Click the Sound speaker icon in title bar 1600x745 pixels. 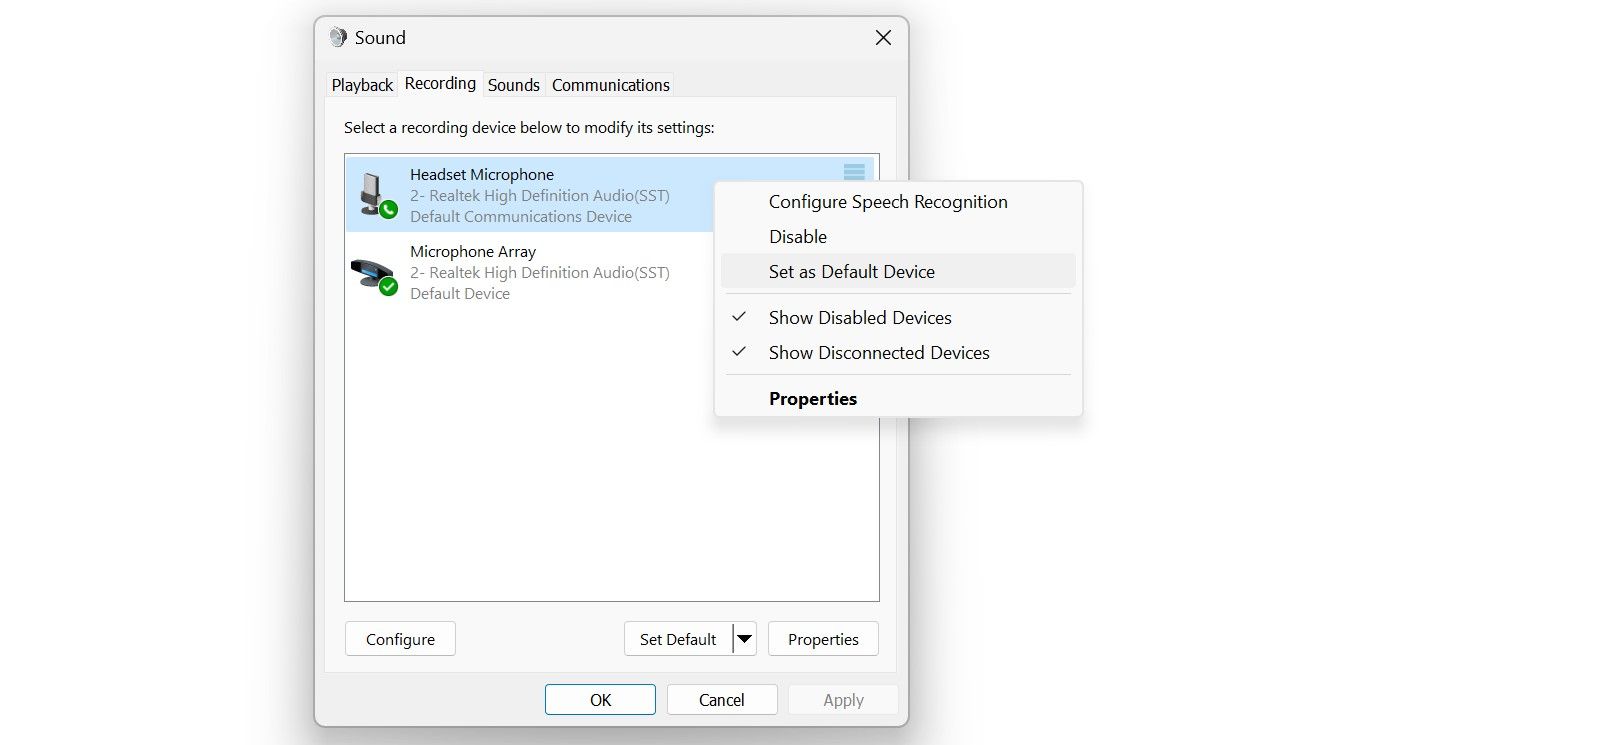coord(338,37)
